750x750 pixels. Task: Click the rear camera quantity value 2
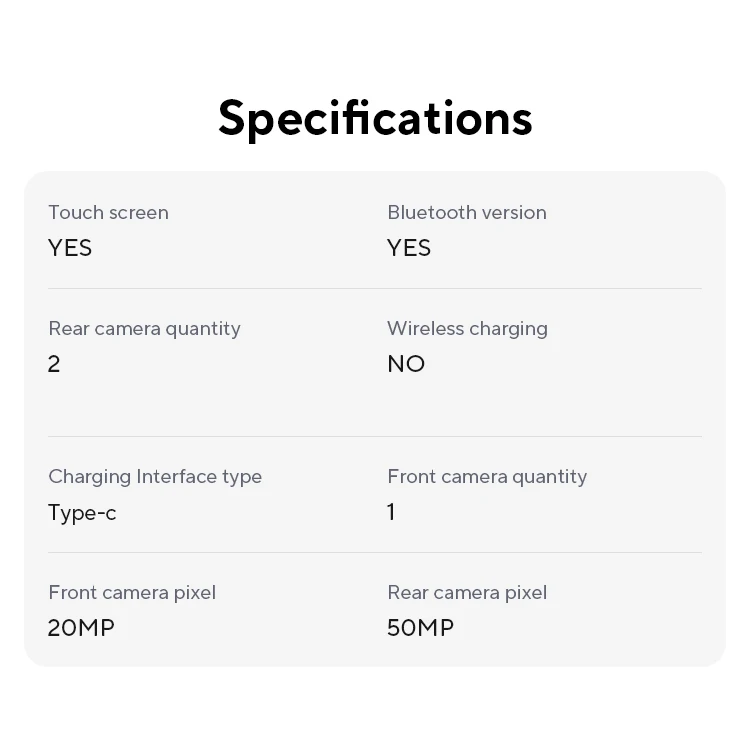pyautogui.click(x=54, y=364)
